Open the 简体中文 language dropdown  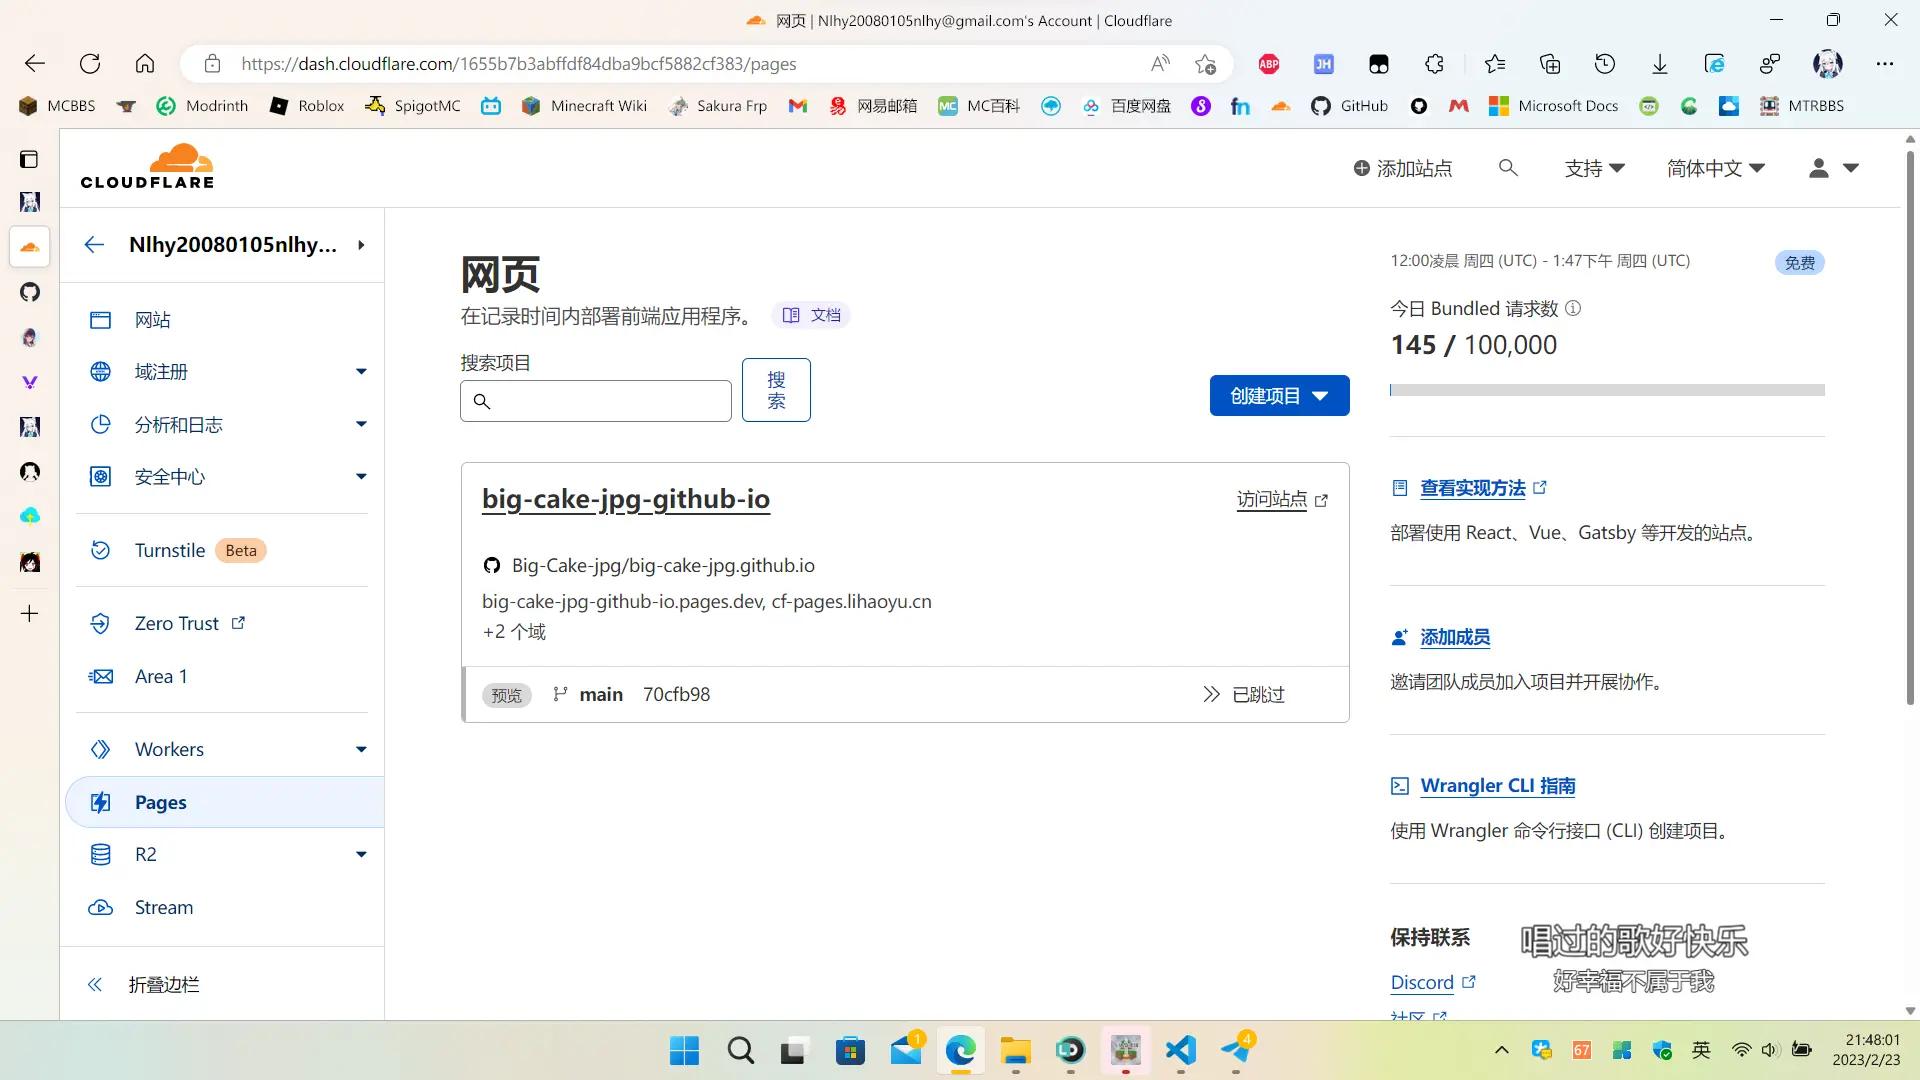(x=1715, y=168)
